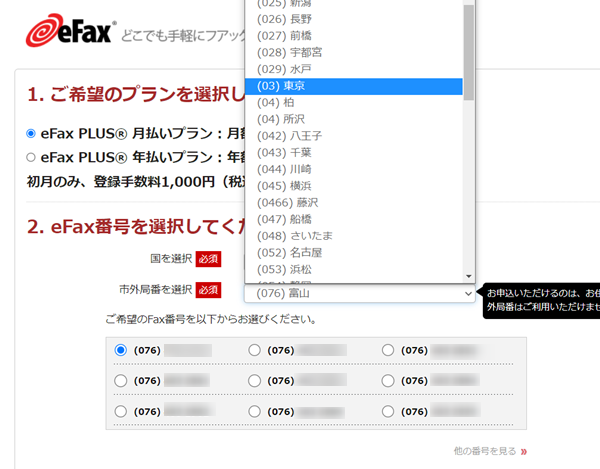Image resolution: width=600 pixels, height=469 pixels.
Task: Select the right (076) fax number in row one
Action: 388,350
